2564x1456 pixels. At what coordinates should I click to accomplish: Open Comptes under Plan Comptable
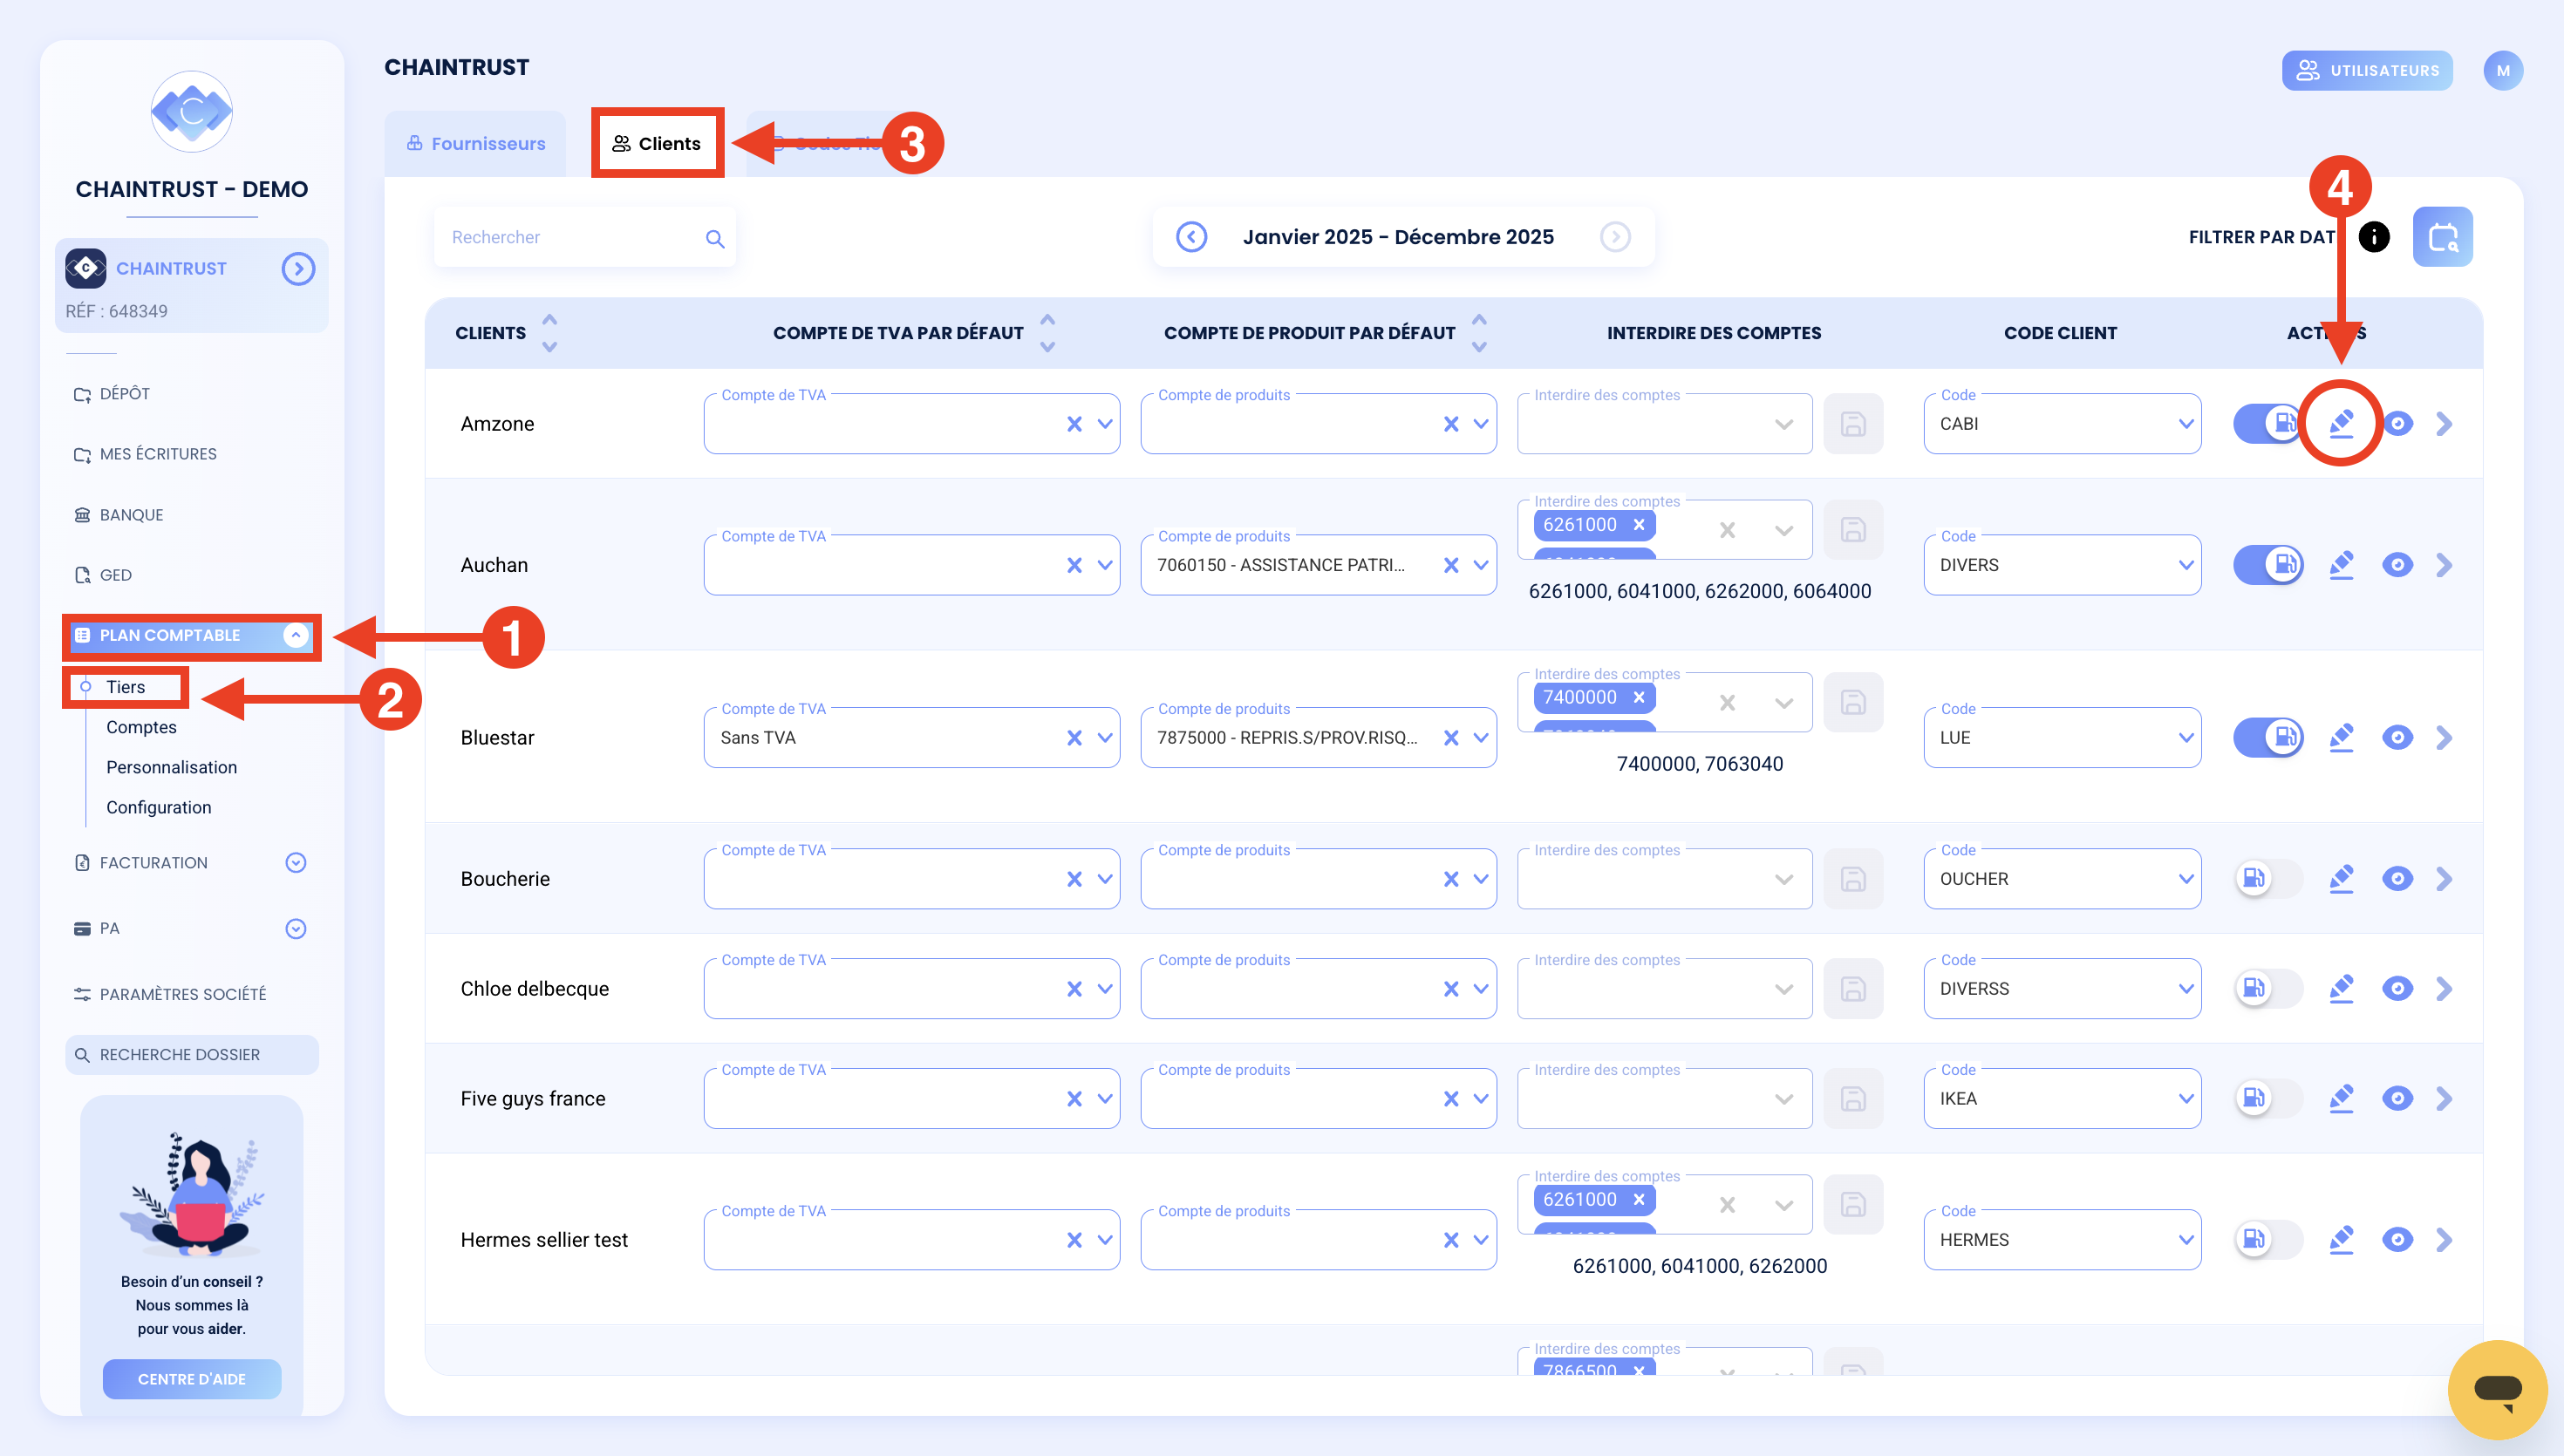tap(141, 727)
